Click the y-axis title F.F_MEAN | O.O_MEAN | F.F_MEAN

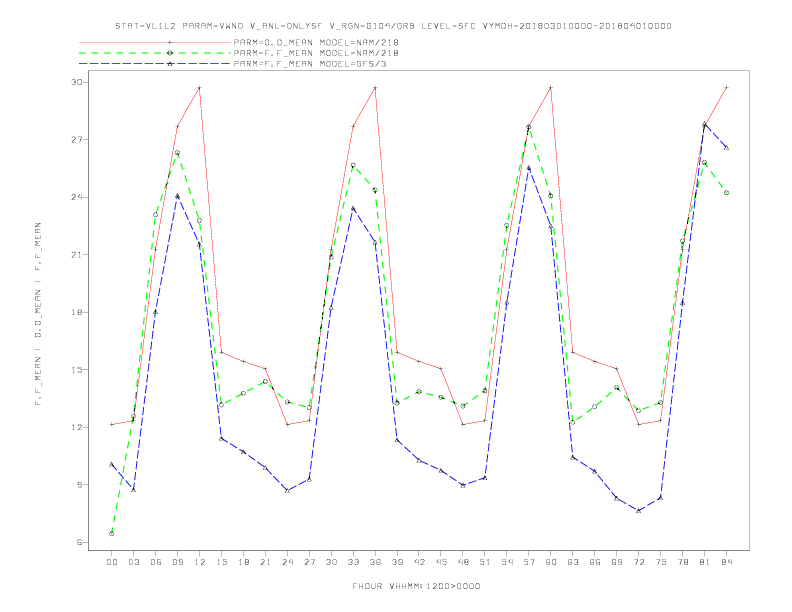pos(38,314)
